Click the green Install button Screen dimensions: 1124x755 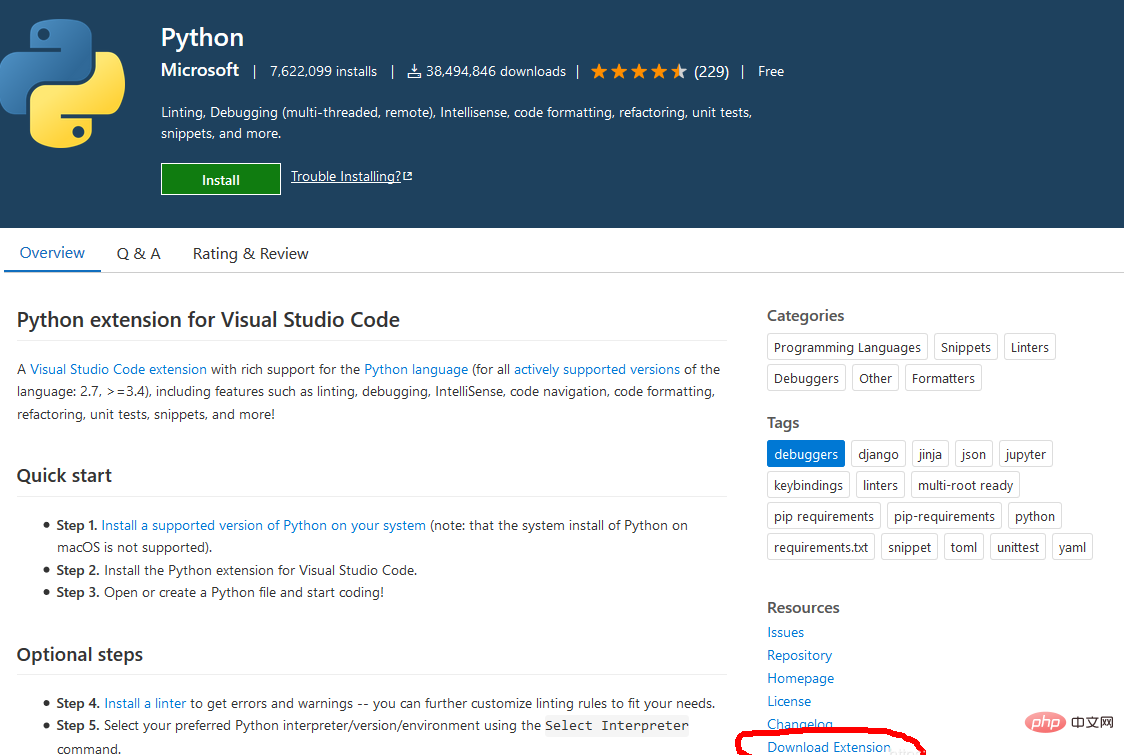[221, 179]
